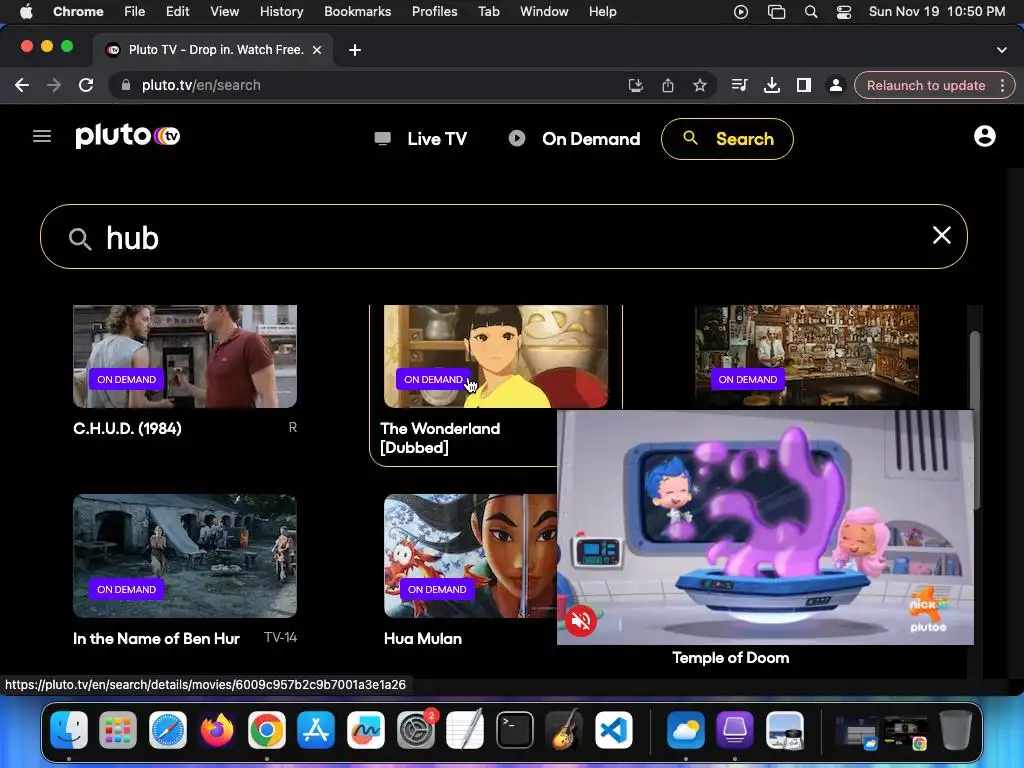Click the share icon in address bar
Image resolution: width=1024 pixels, height=768 pixels.
pyautogui.click(x=667, y=85)
